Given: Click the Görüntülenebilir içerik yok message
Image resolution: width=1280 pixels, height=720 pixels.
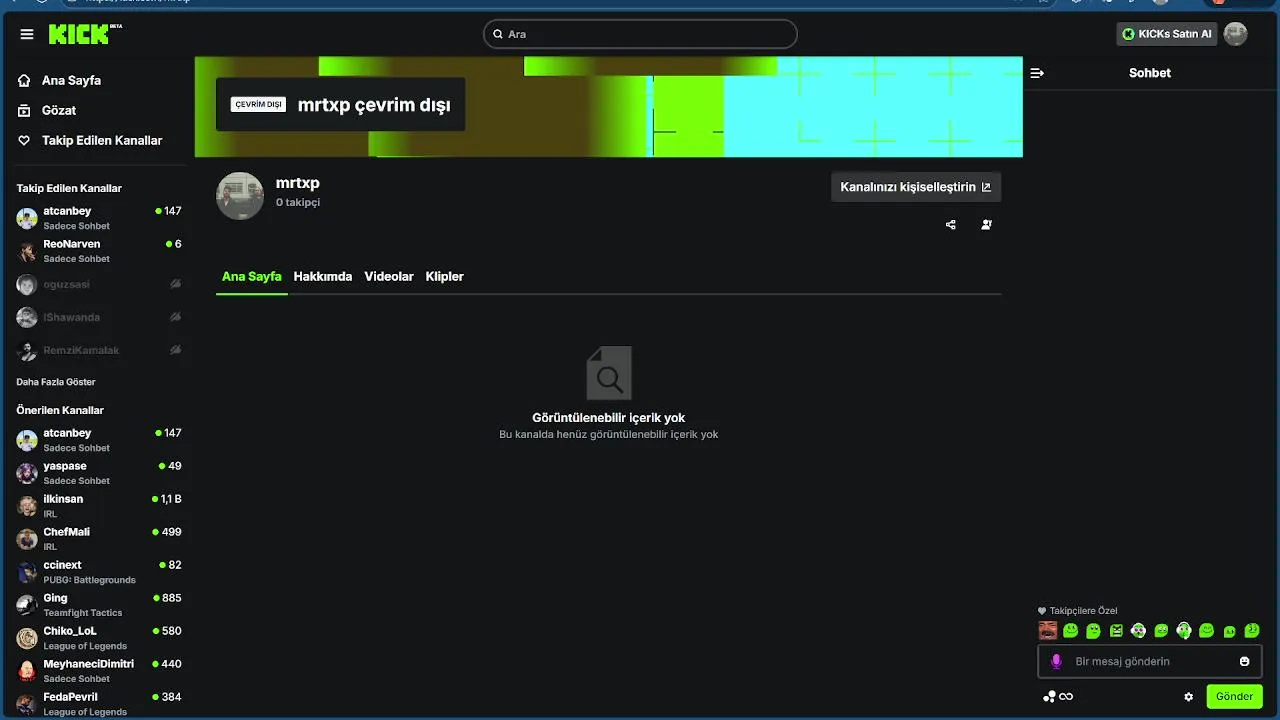Looking at the screenshot, I should pos(609,418).
